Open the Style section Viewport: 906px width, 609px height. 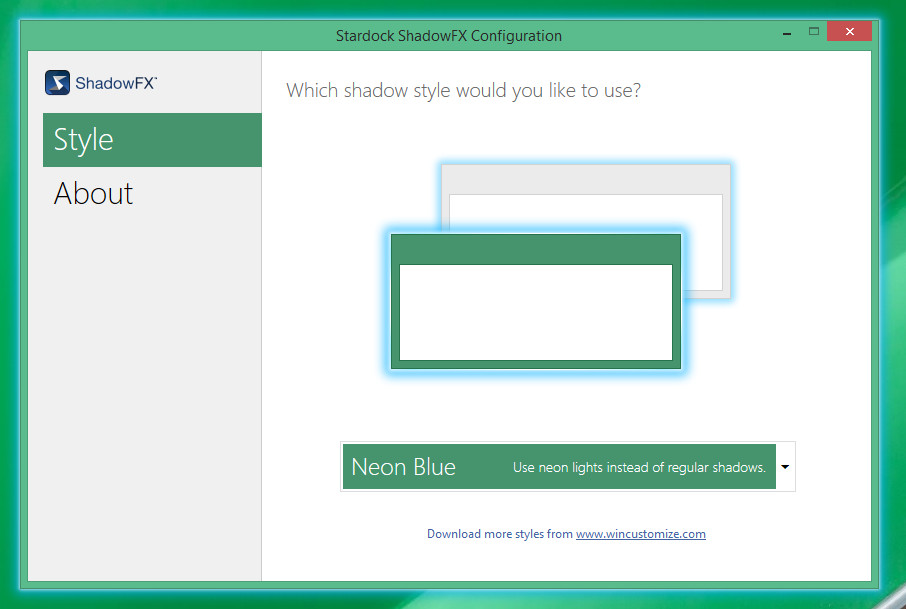[x=152, y=140]
